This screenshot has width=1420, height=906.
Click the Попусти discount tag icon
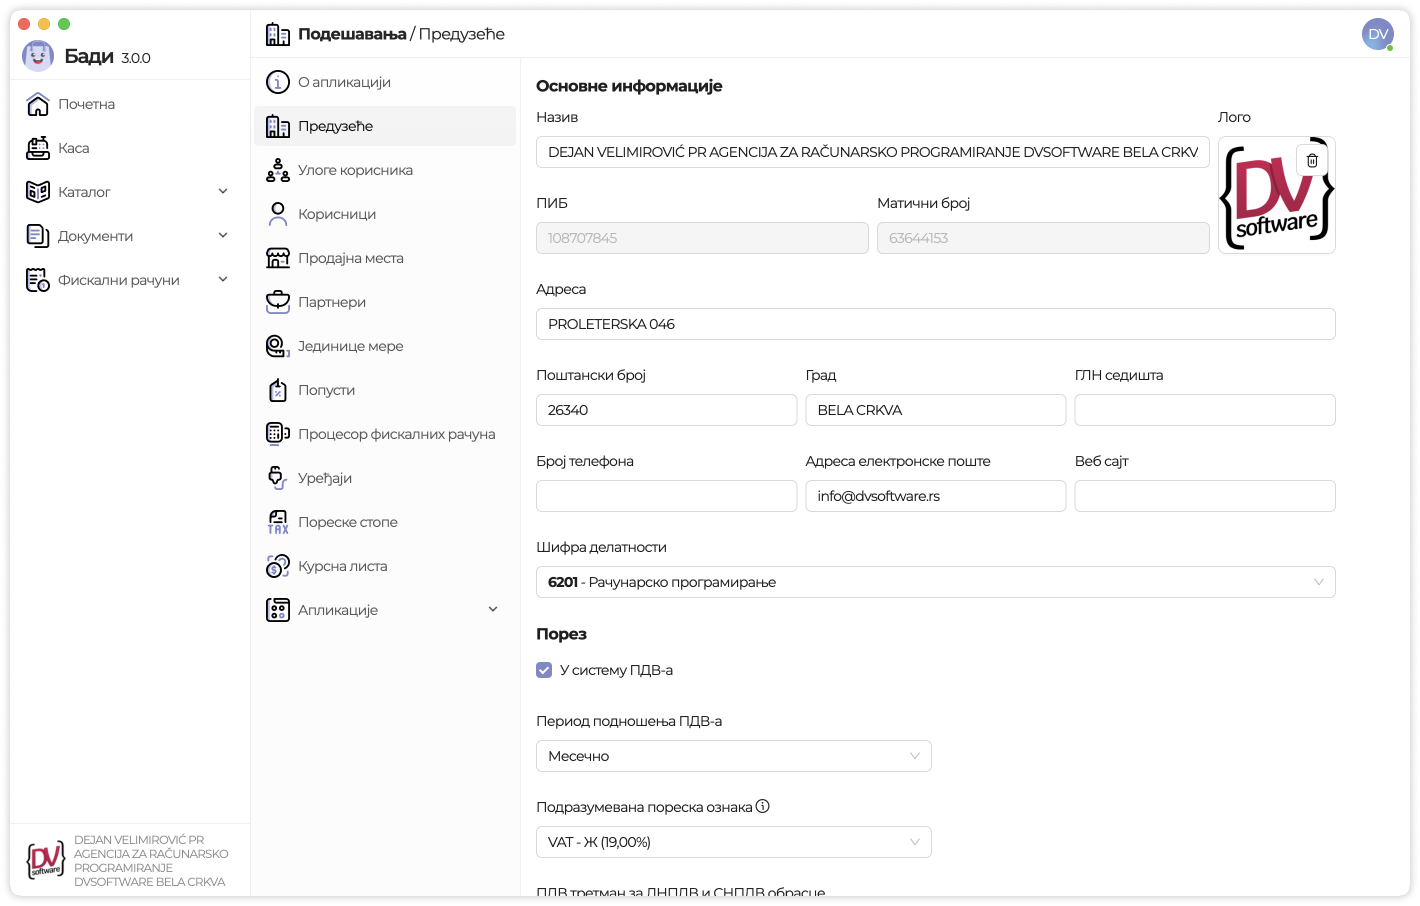pos(278,390)
